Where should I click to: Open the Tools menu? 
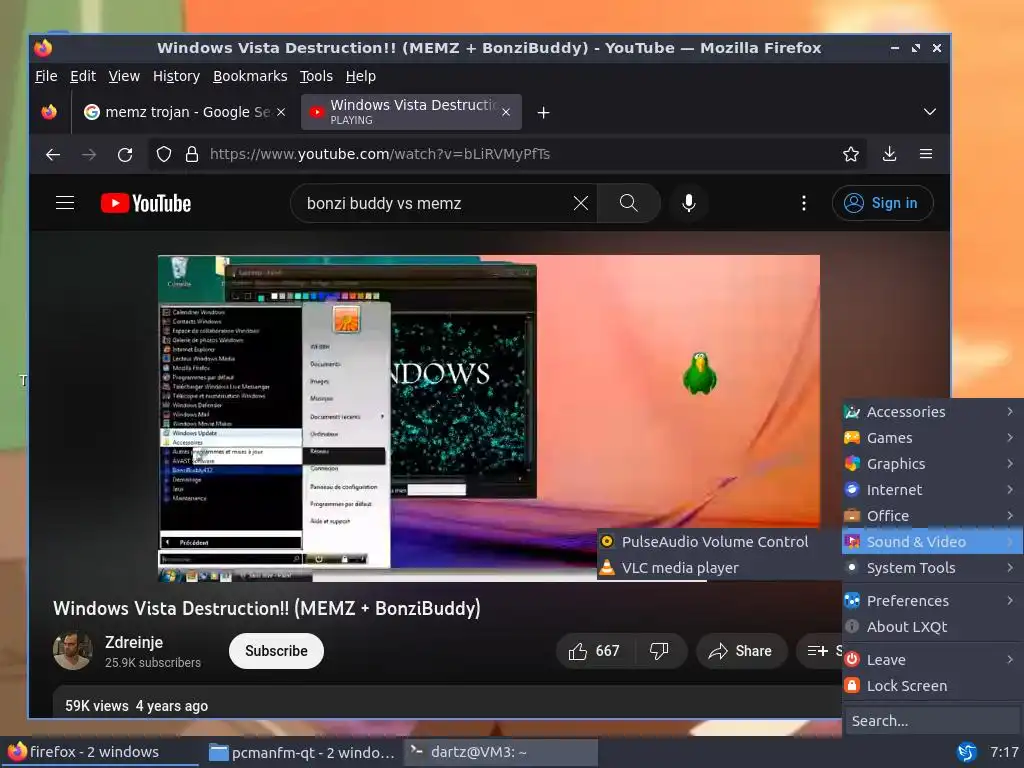[x=316, y=76]
